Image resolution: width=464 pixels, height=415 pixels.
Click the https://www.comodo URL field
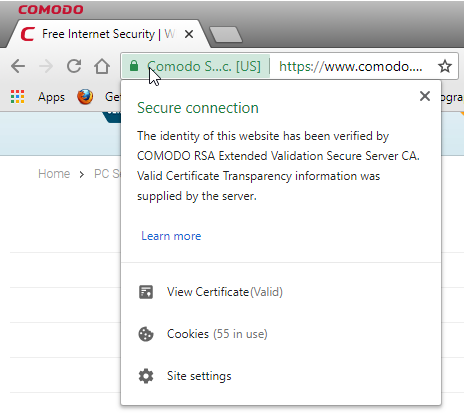351,66
